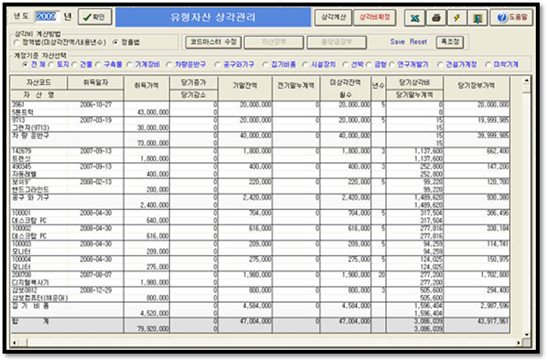
Task: Confirm the year with the 확인 checkmark button
Action: (x=95, y=17)
